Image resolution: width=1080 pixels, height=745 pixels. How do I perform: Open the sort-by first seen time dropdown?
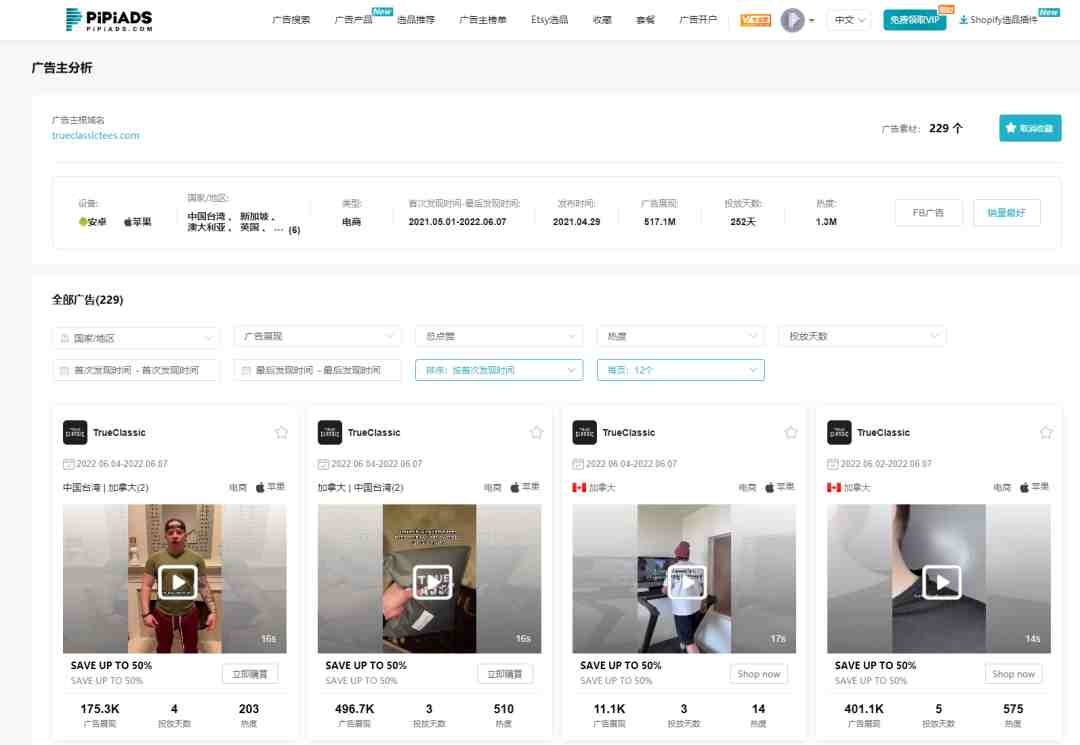pos(499,370)
